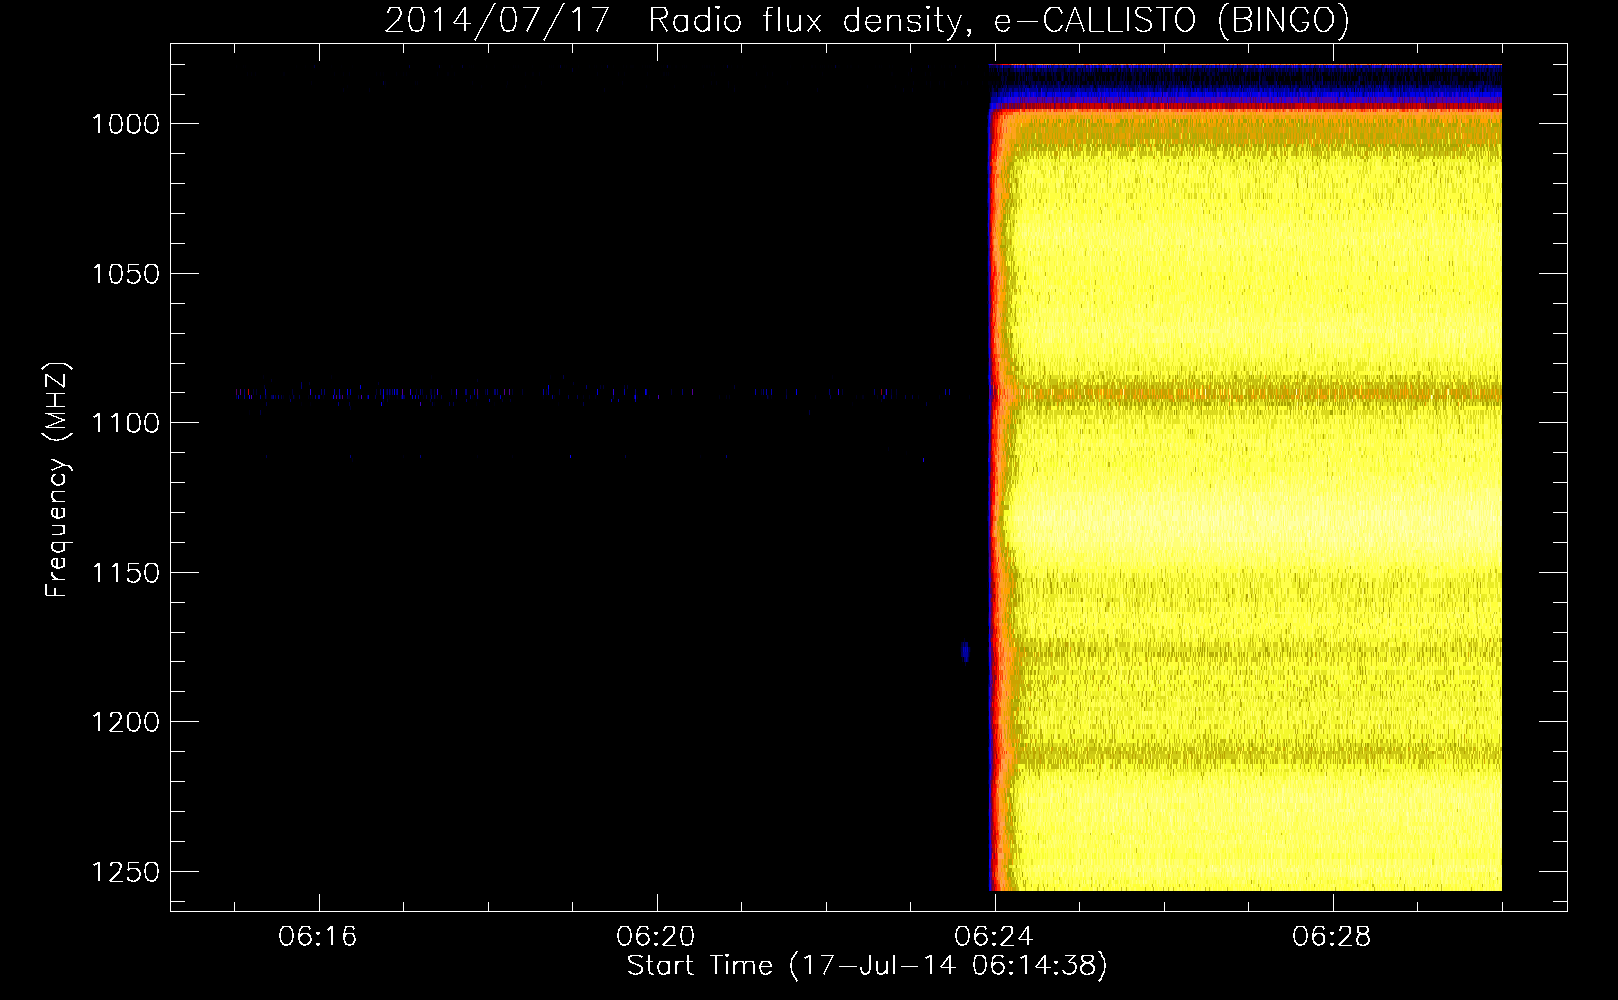Click the 06:20 time tick label

pyautogui.click(x=656, y=937)
